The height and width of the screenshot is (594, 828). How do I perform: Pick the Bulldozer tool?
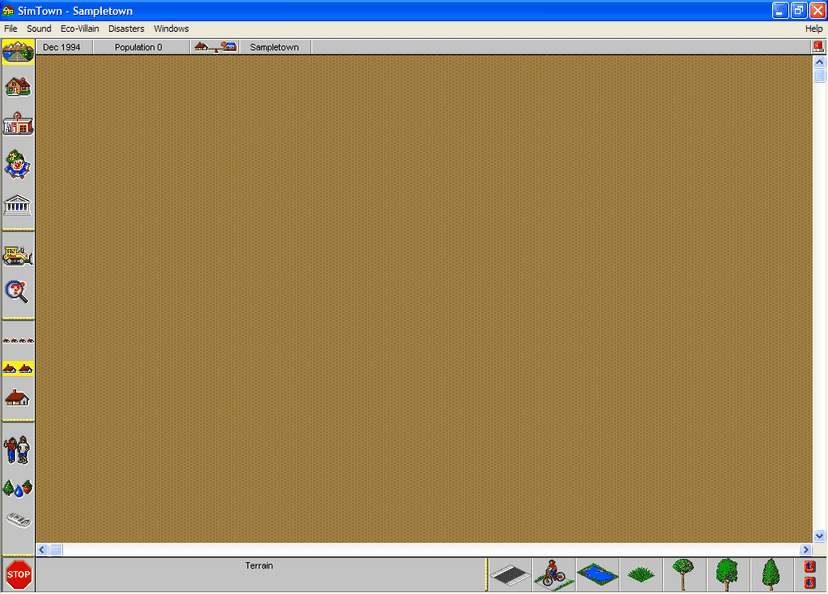pos(18,256)
